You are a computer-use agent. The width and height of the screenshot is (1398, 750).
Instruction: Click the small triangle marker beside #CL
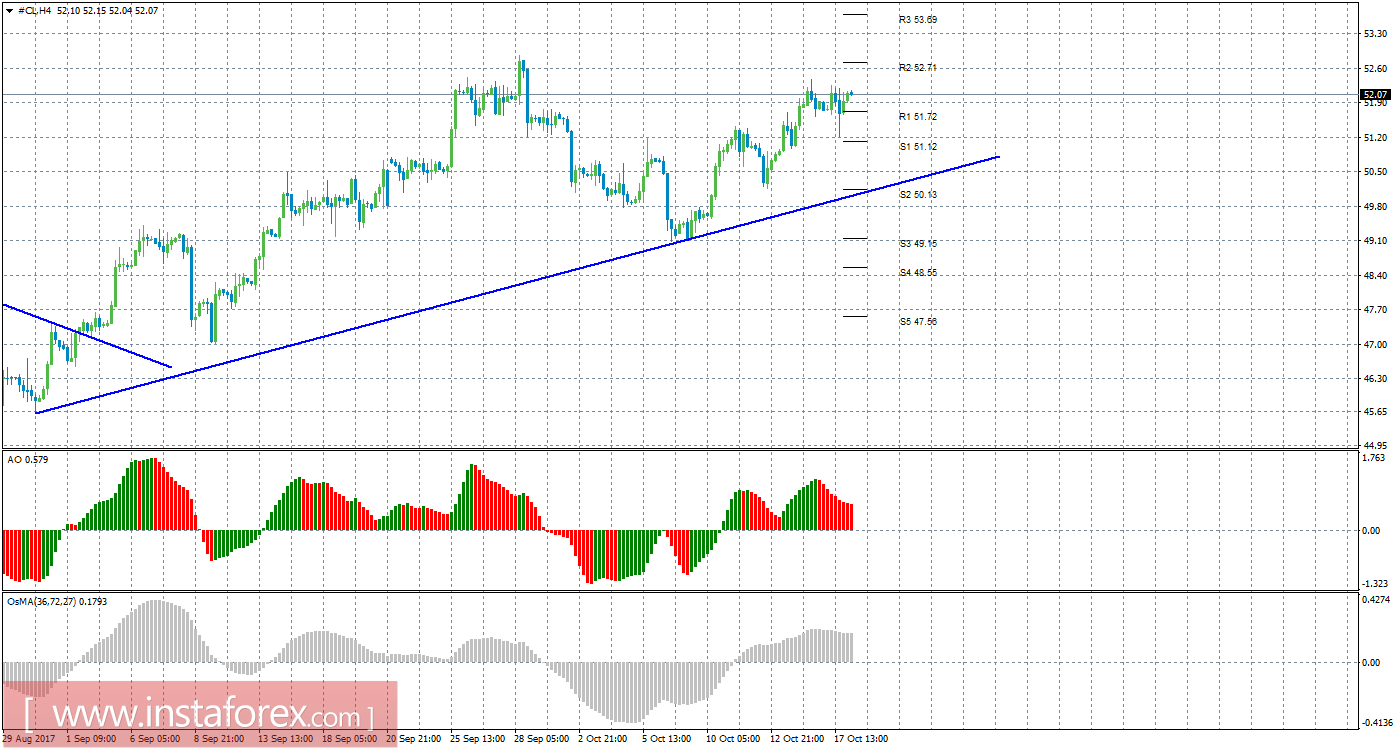click(9, 10)
